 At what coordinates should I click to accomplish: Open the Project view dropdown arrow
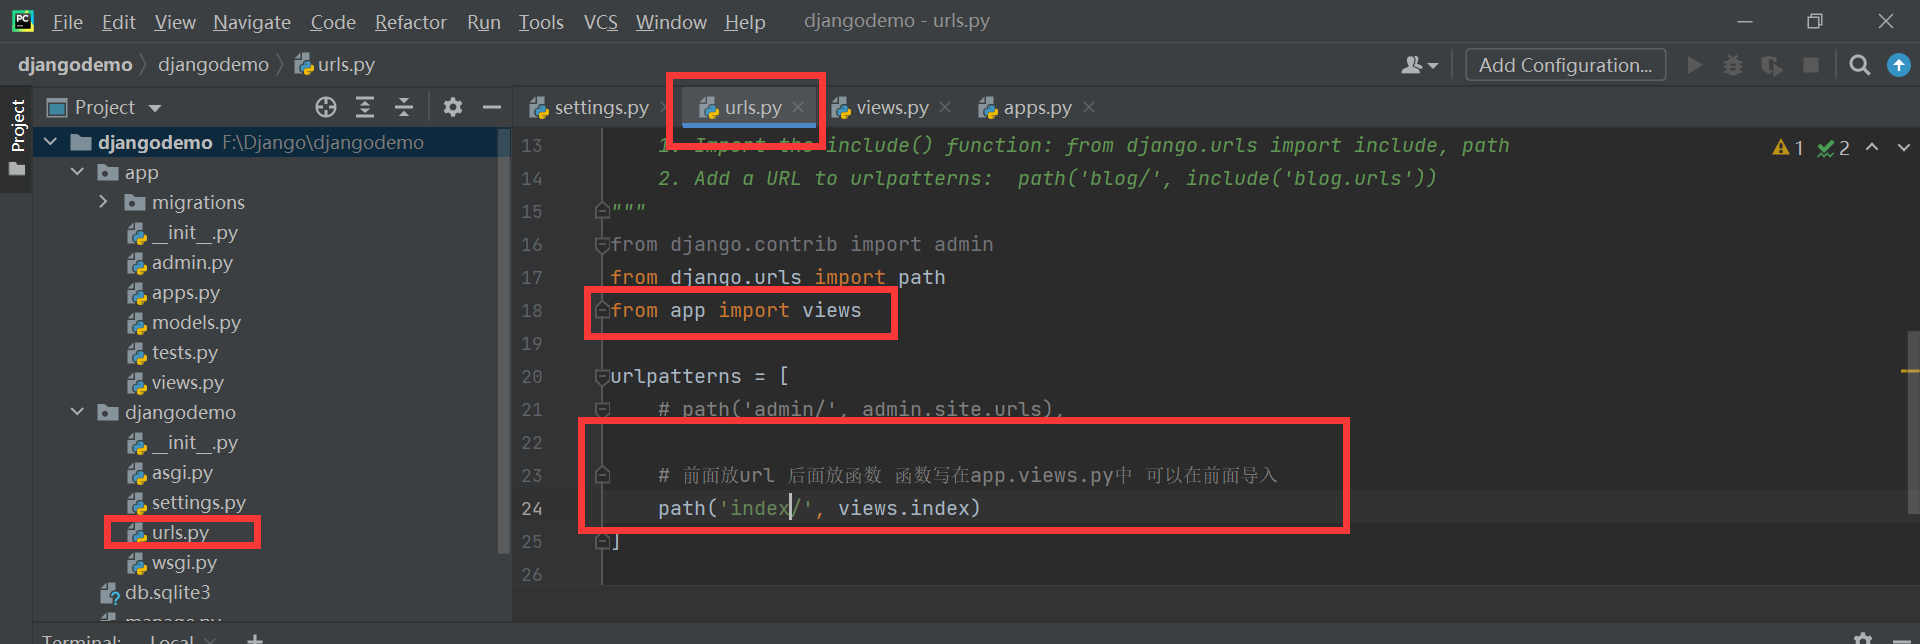(x=155, y=108)
